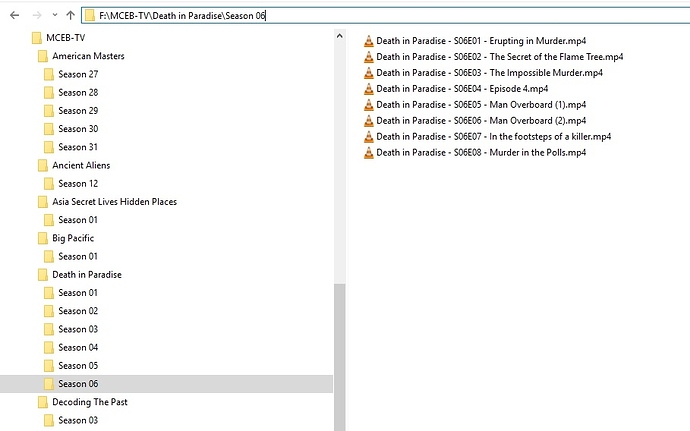
Task: Open the recent locations dropdown chevron
Action: [x=55, y=15]
